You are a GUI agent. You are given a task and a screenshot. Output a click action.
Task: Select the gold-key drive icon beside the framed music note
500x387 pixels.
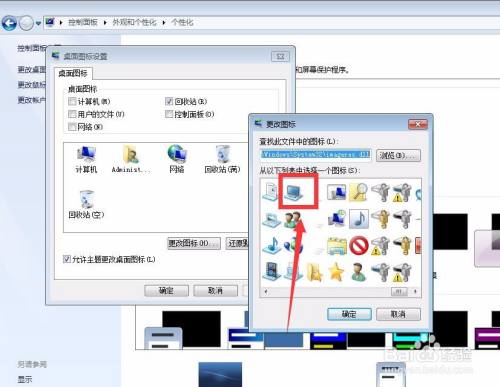tap(380, 219)
